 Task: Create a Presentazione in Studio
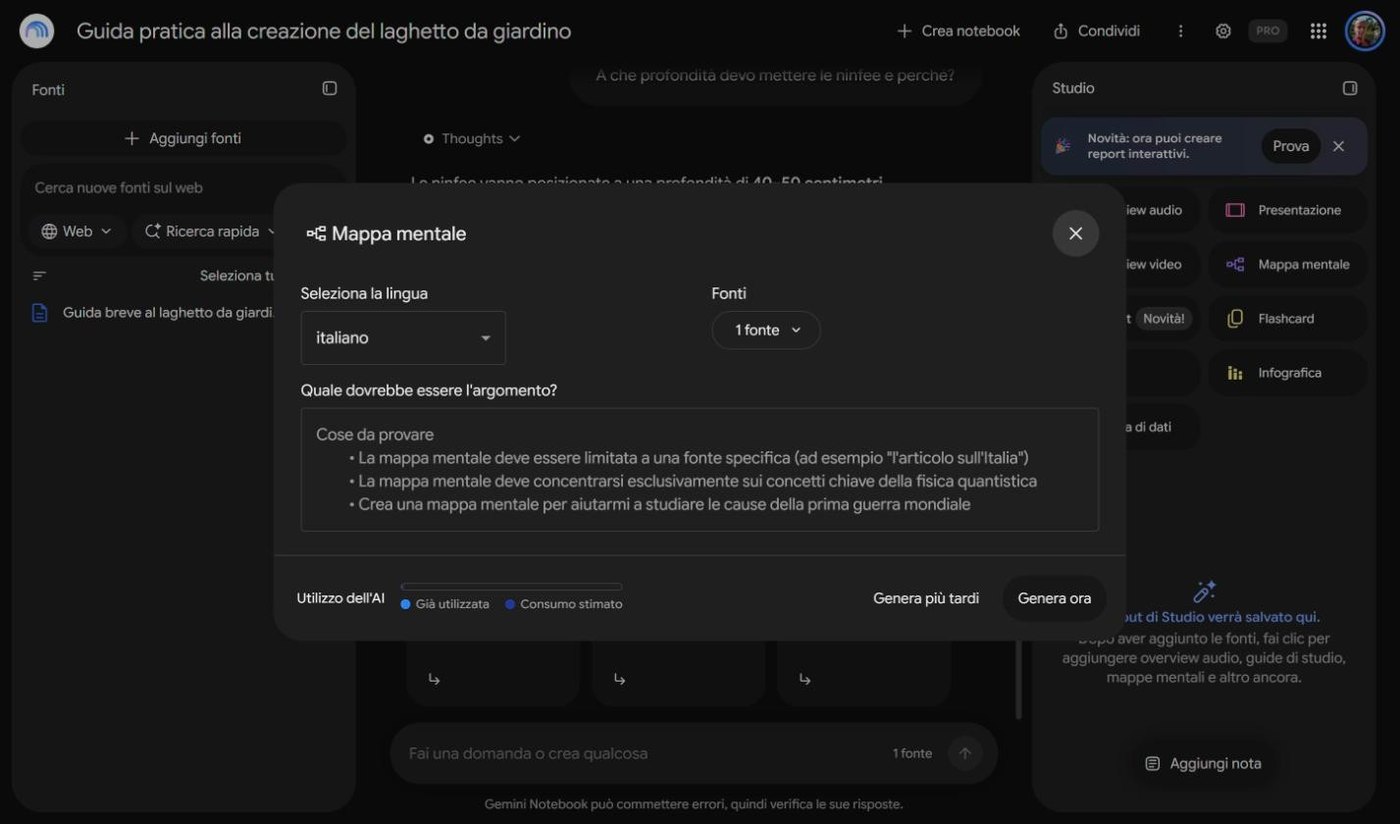pyautogui.click(x=1287, y=210)
